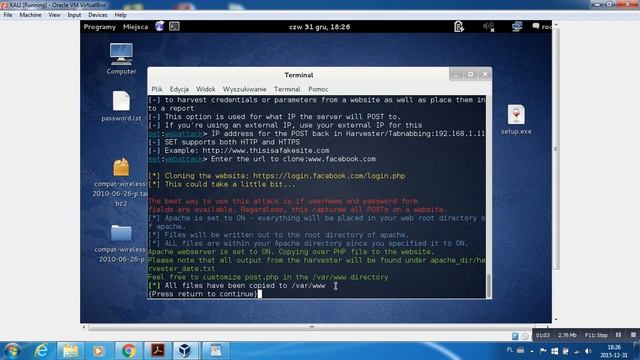Image resolution: width=640 pixels, height=360 pixels.
Task: Click the login.facebook.com URL in terminal
Action: (329, 176)
